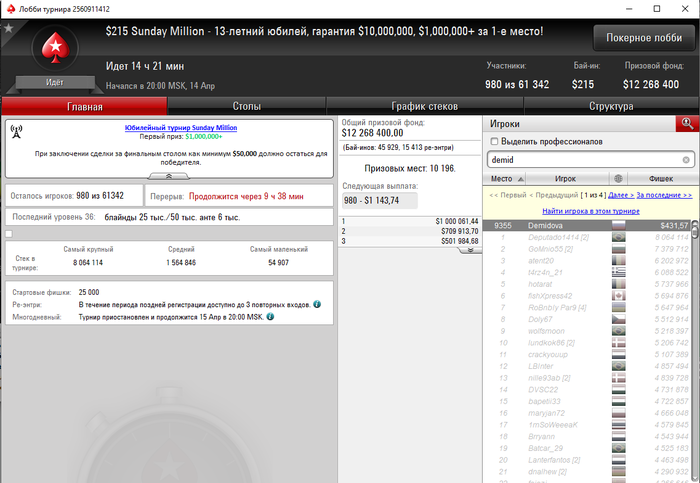This screenshot has height=483, width=700.
Task: Switch to the Столы tab
Action: (246, 106)
